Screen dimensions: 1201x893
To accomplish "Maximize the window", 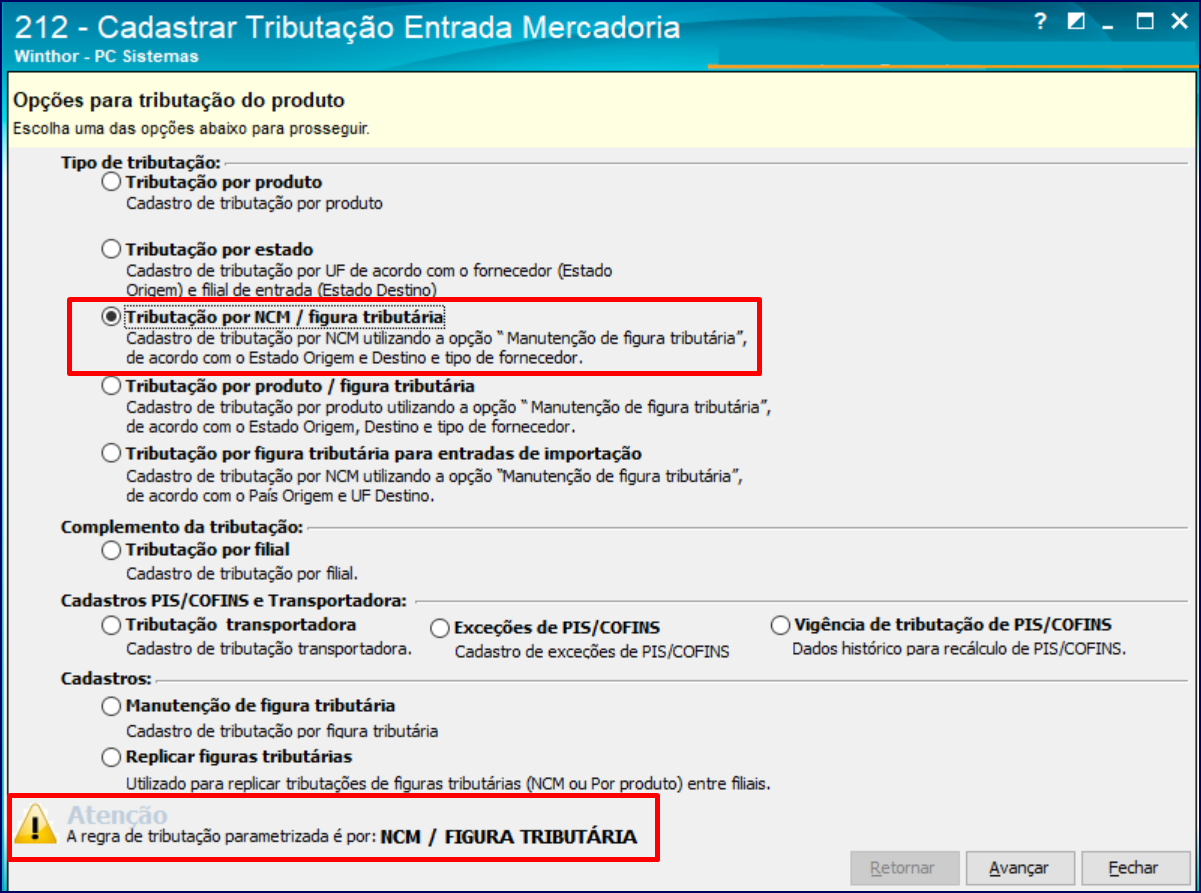I will (x=1145, y=22).
